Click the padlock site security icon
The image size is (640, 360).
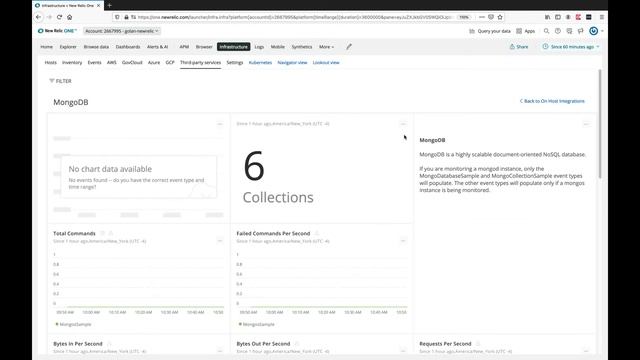tap(126, 17)
